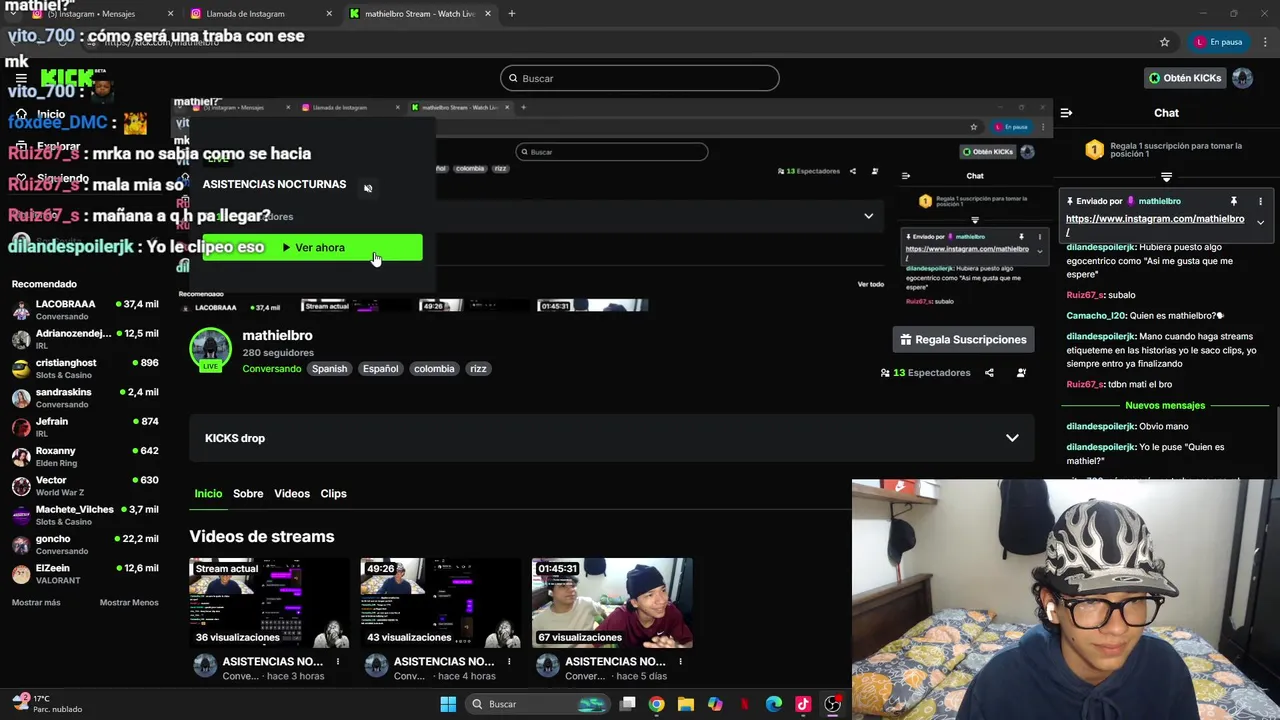This screenshot has width=1280, height=720.
Task: Open TikTok from the taskbar
Action: [802, 704]
